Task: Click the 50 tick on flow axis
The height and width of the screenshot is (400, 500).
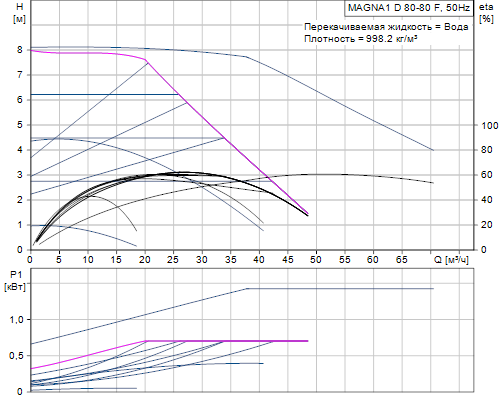Action: click(316, 260)
